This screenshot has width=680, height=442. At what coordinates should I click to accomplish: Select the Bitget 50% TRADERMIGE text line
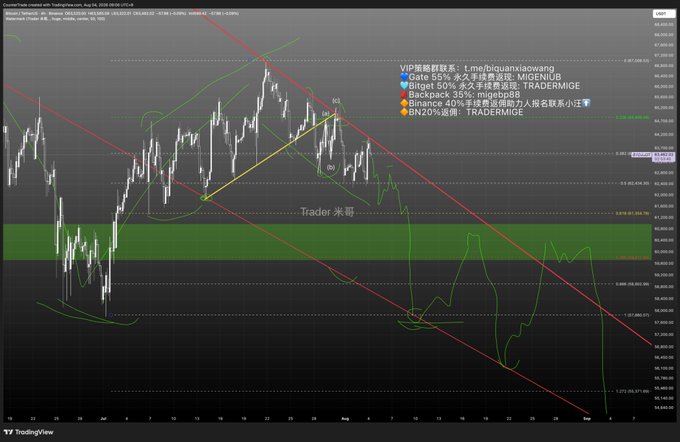[490, 86]
